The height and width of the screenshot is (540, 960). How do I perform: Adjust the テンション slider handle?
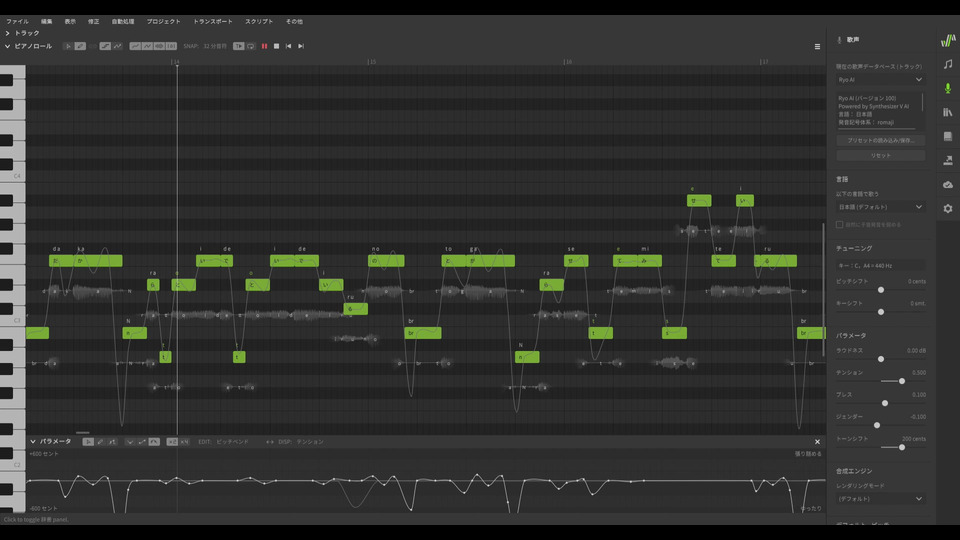point(902,381)
